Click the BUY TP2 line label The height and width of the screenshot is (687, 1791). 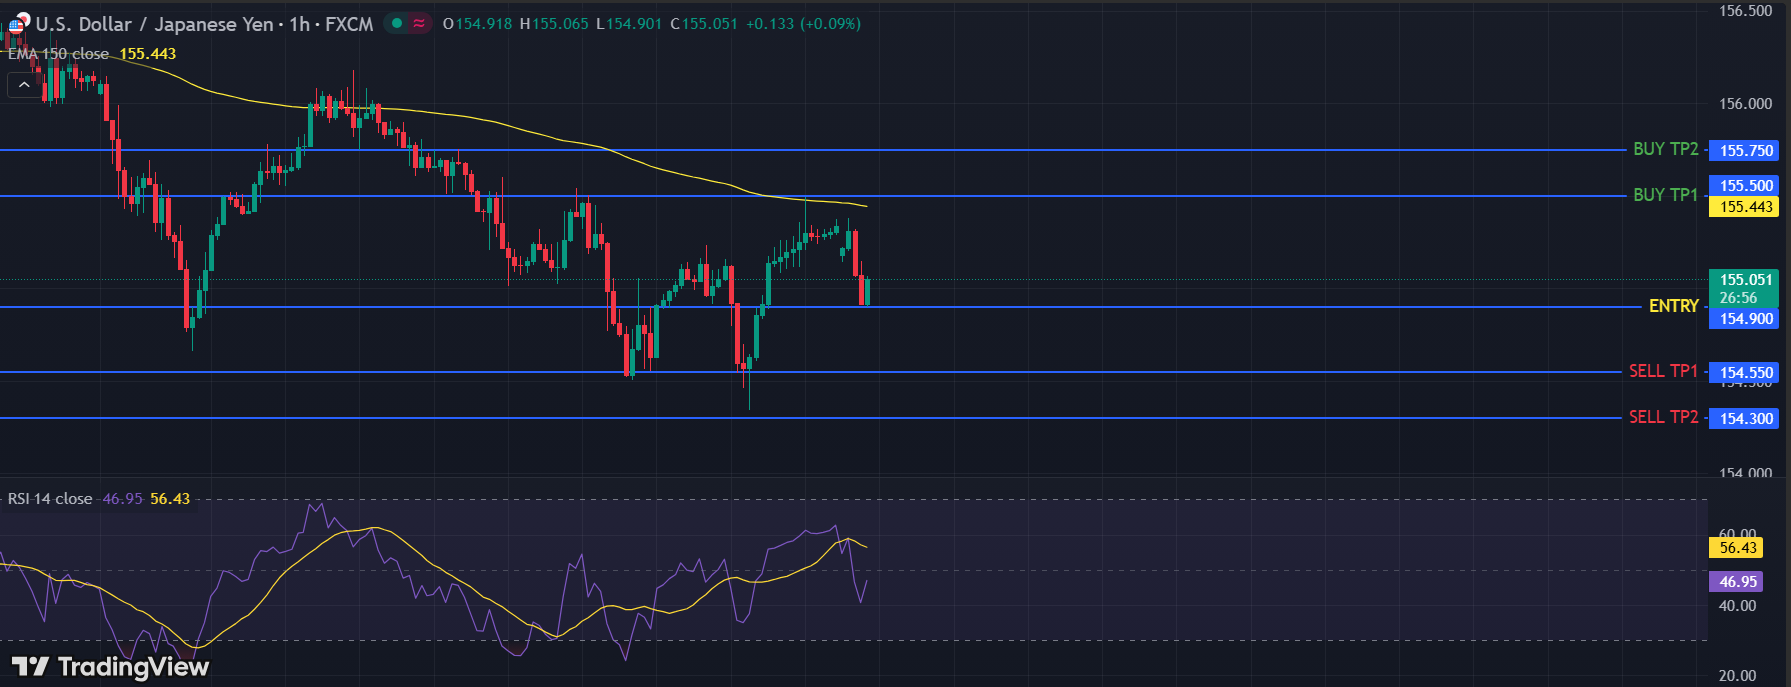pos(1665,149)
